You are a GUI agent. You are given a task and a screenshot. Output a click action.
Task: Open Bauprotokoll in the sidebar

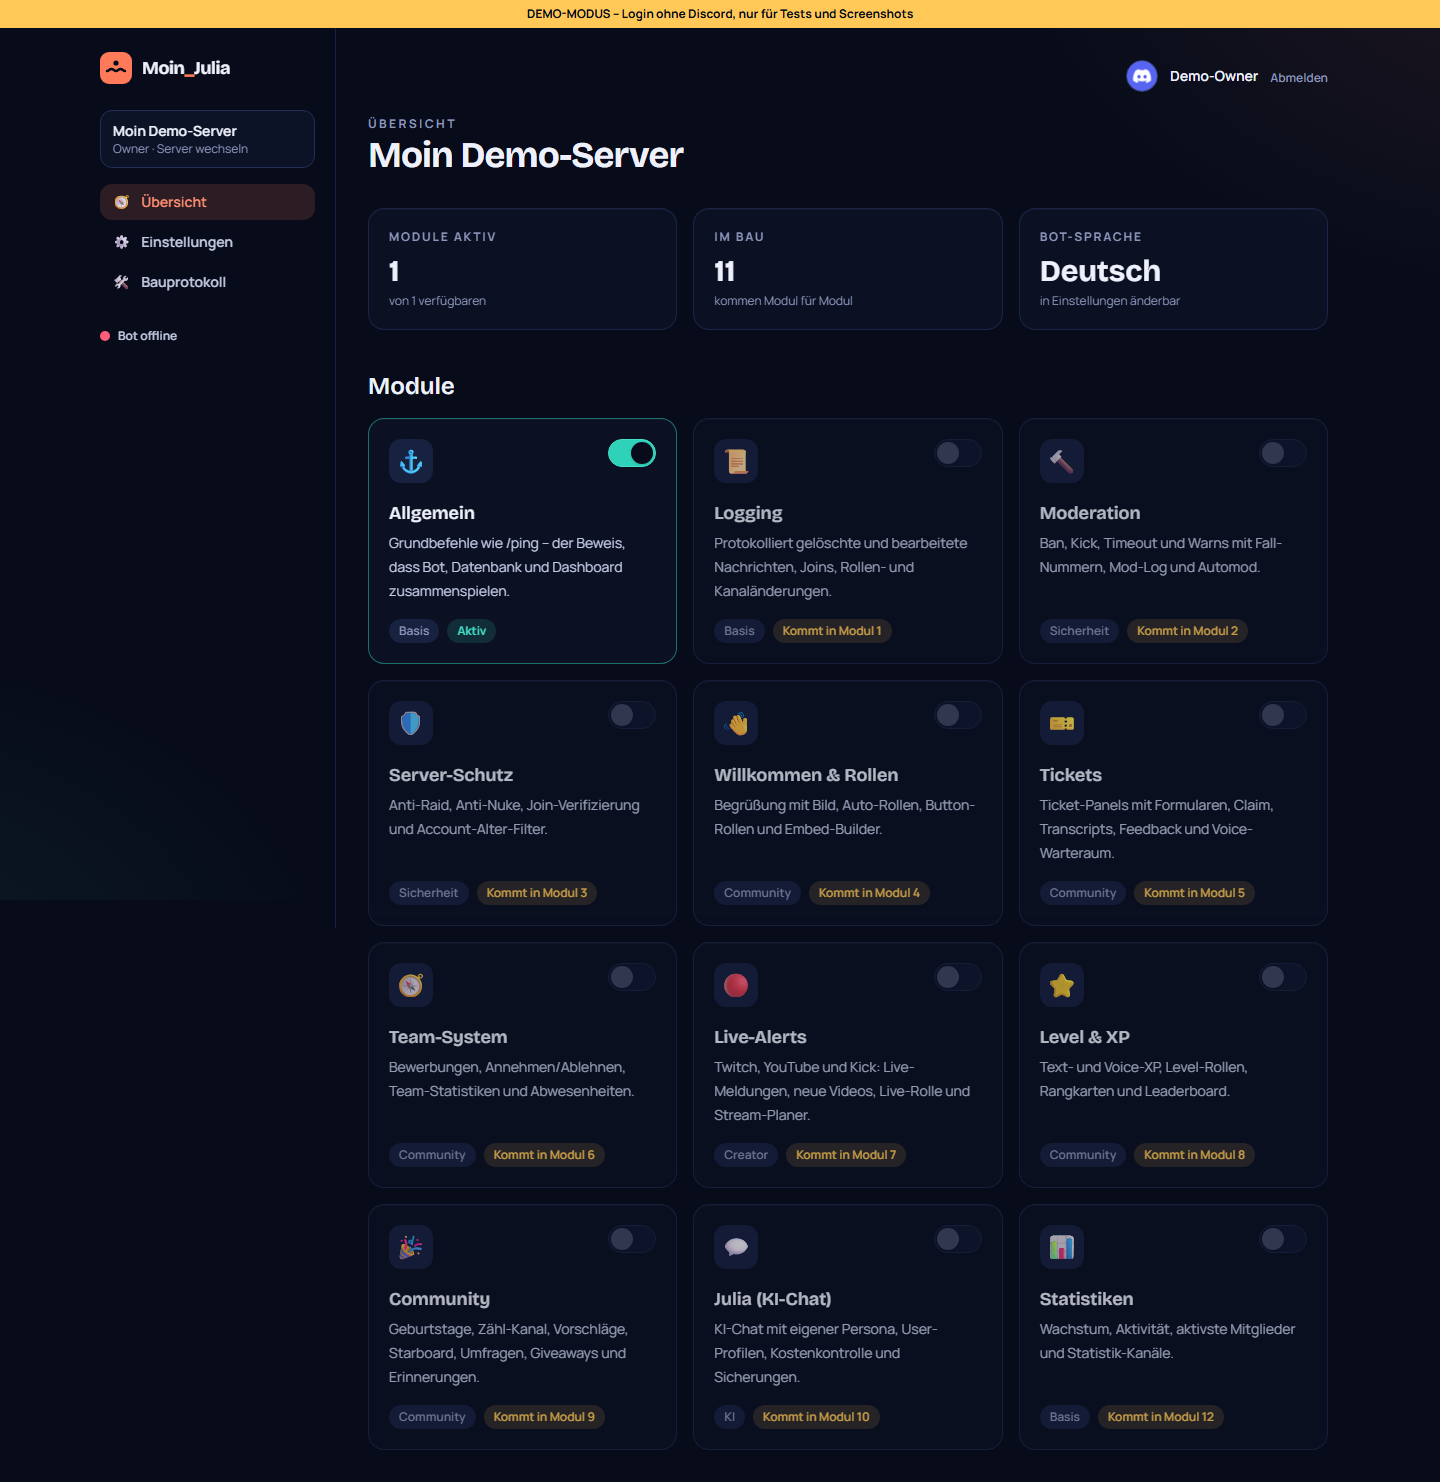[x=207, y=282]
